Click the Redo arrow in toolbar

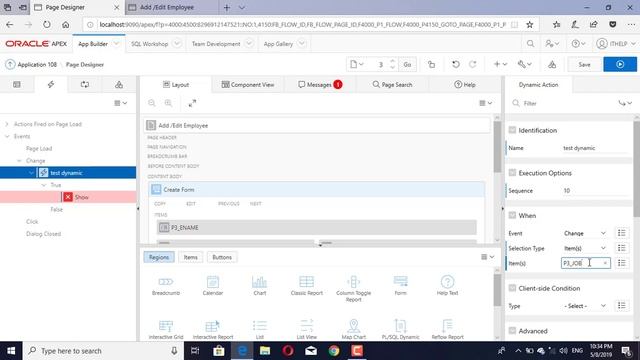click(x=473, y=64)
